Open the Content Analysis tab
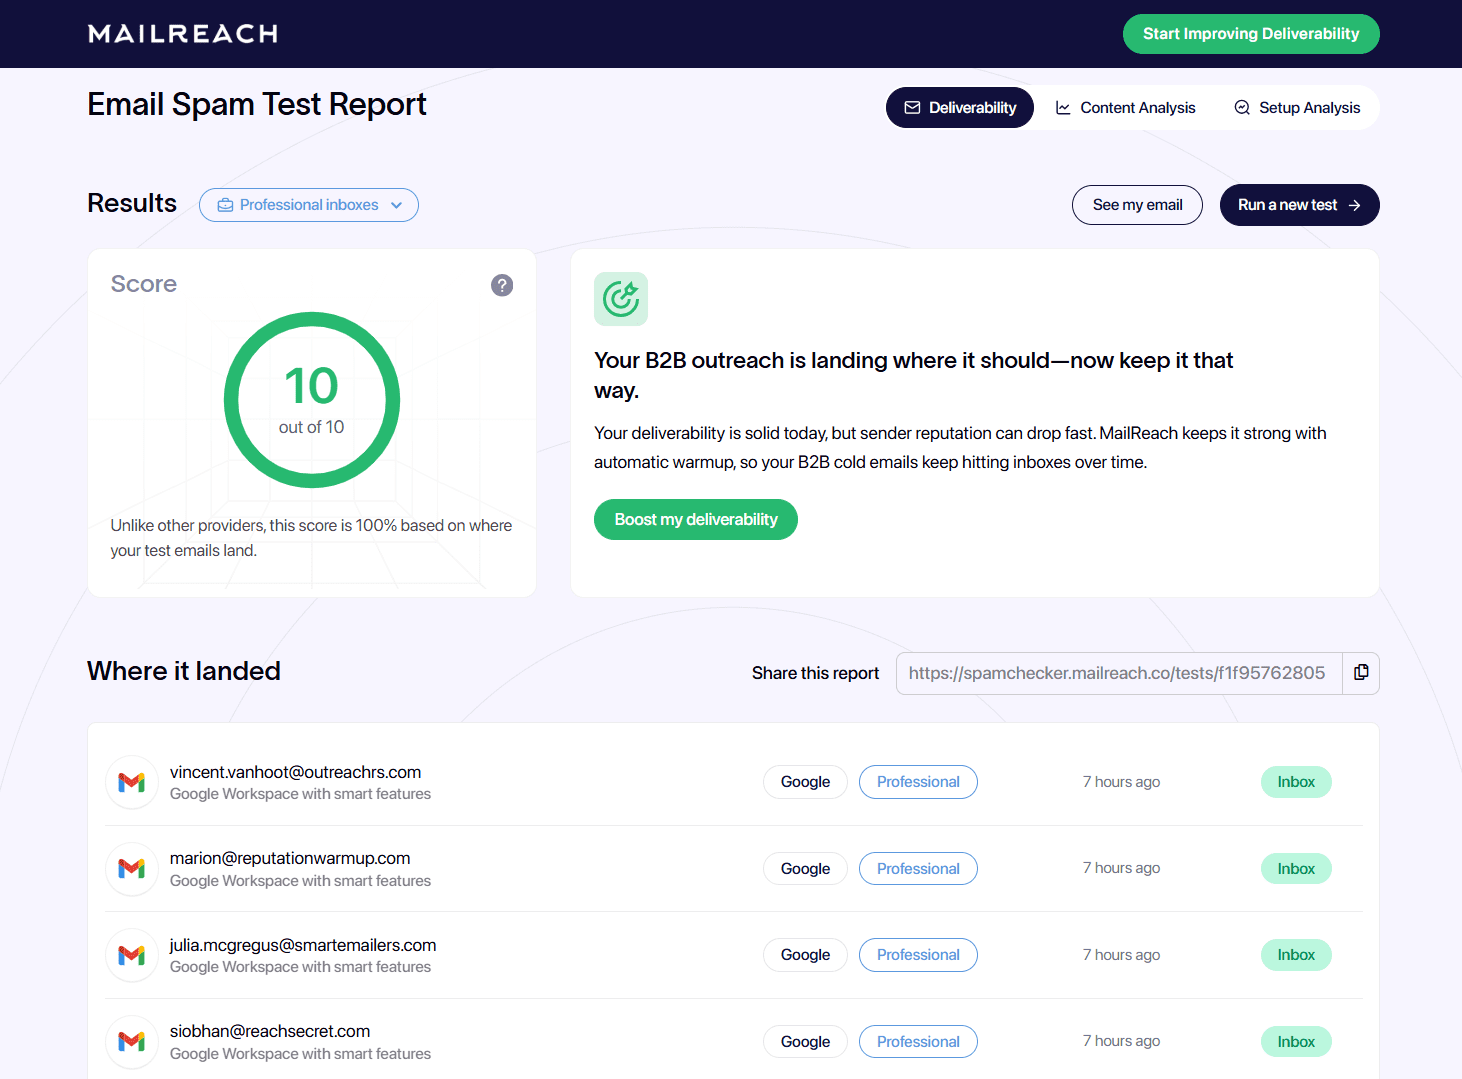The height and width of the screenshot is (1079, 1462). tap(1126, 108)
